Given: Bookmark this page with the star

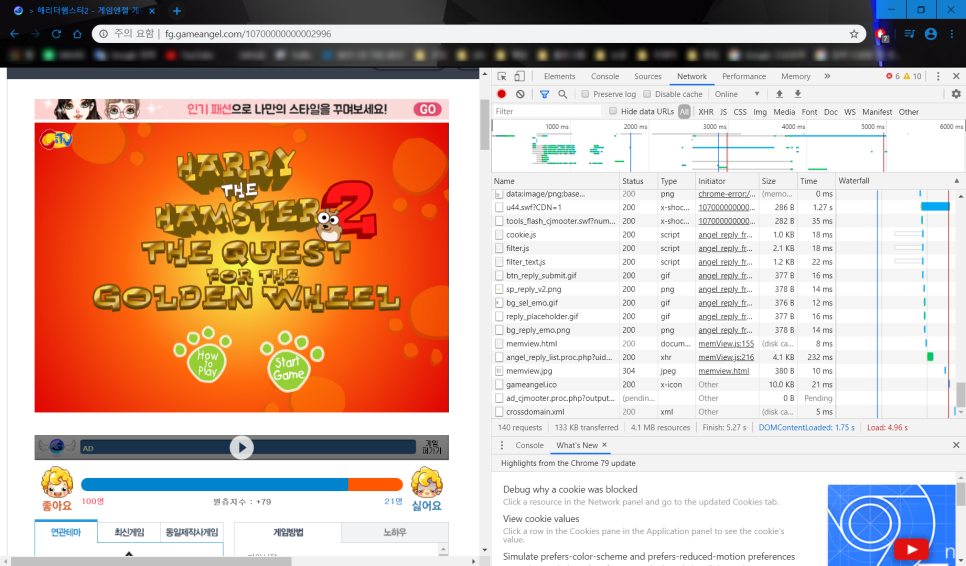Looking at the screenshot, I should [854, 34].
